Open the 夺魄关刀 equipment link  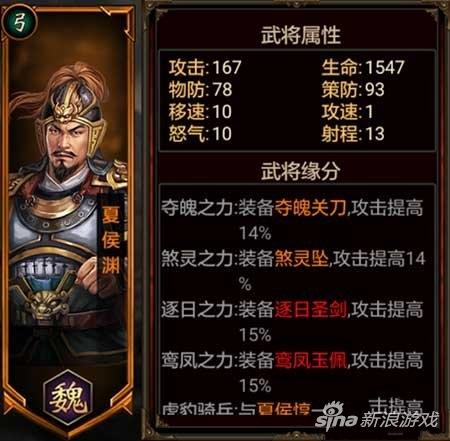311,208
